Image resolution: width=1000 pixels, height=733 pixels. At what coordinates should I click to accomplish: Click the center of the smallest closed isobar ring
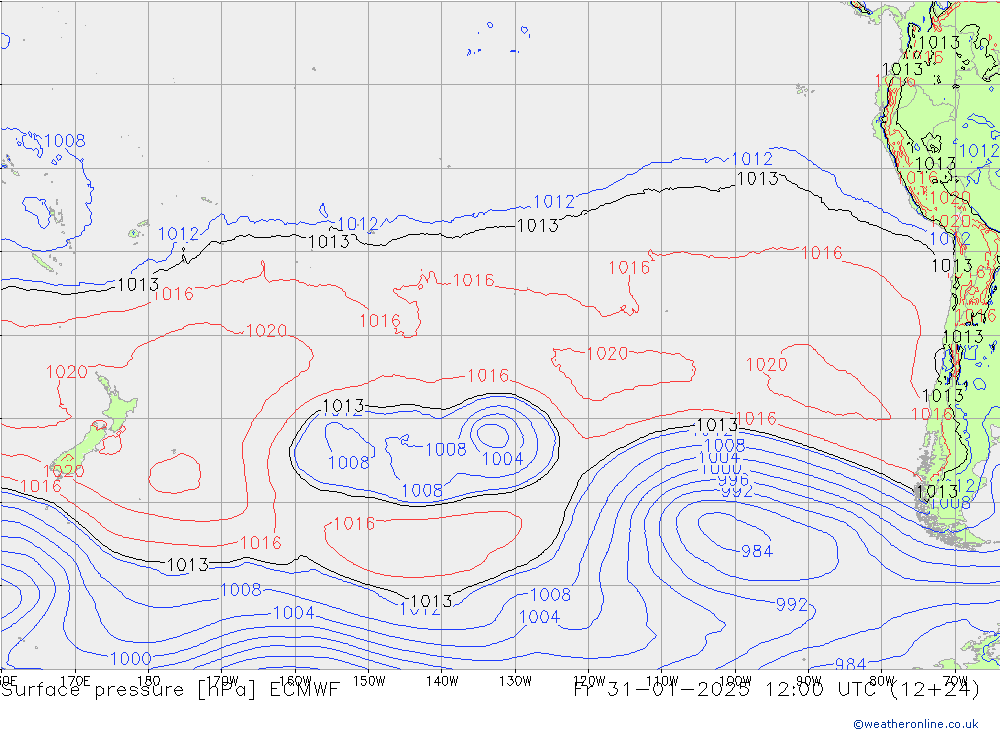click(x=491, y=434)
